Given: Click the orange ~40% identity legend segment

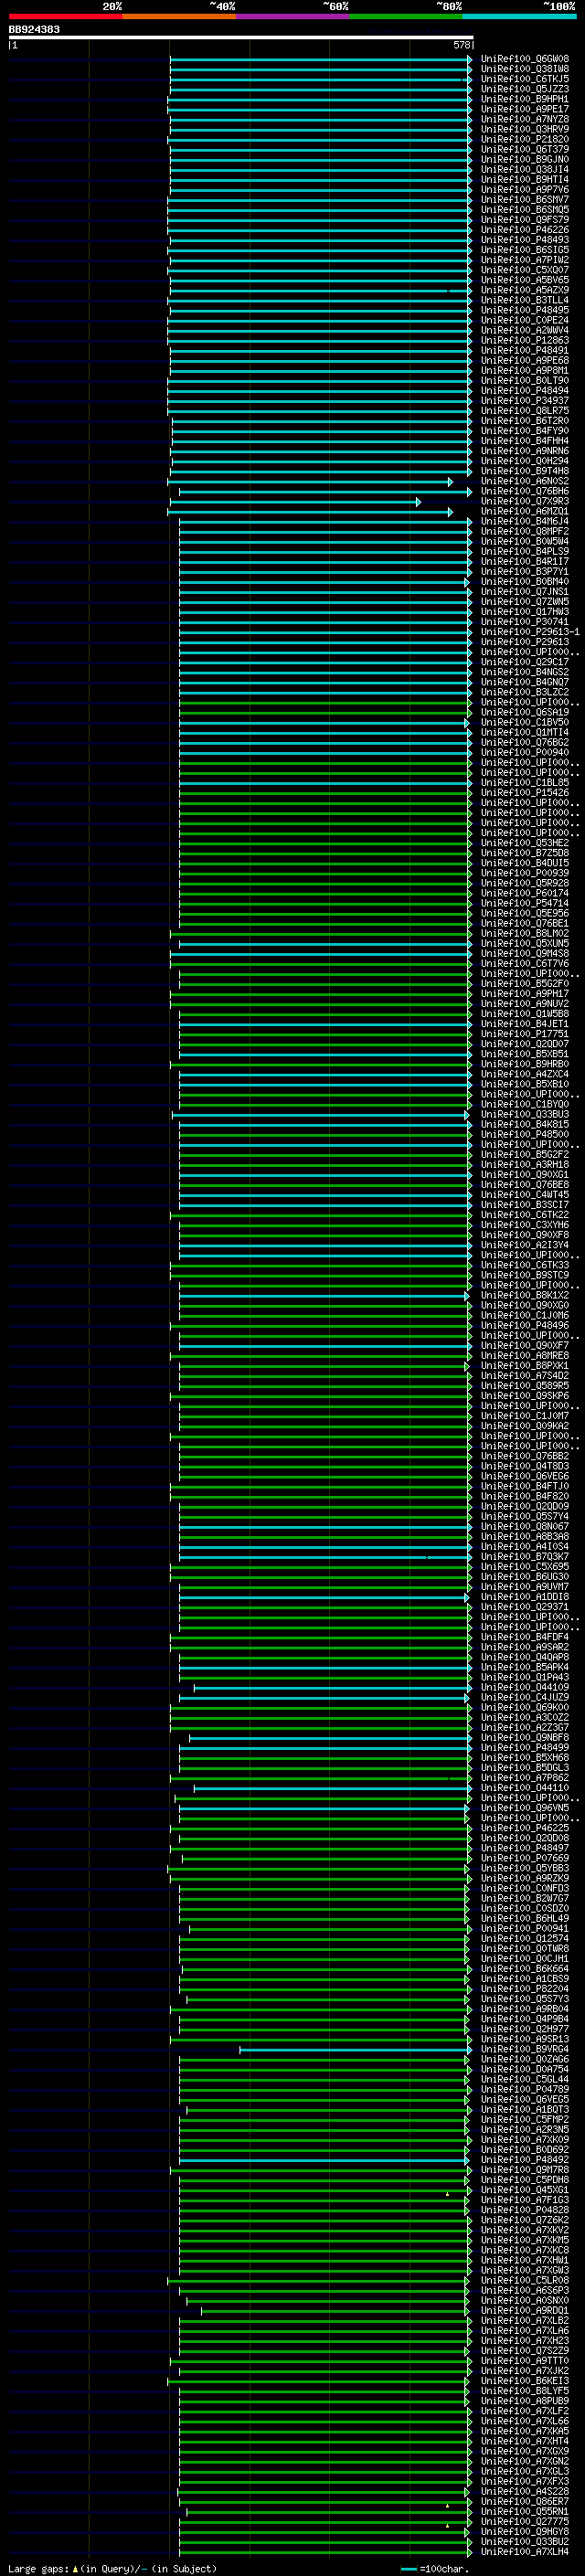Looking at the screenshot, I should pos(179,16).
